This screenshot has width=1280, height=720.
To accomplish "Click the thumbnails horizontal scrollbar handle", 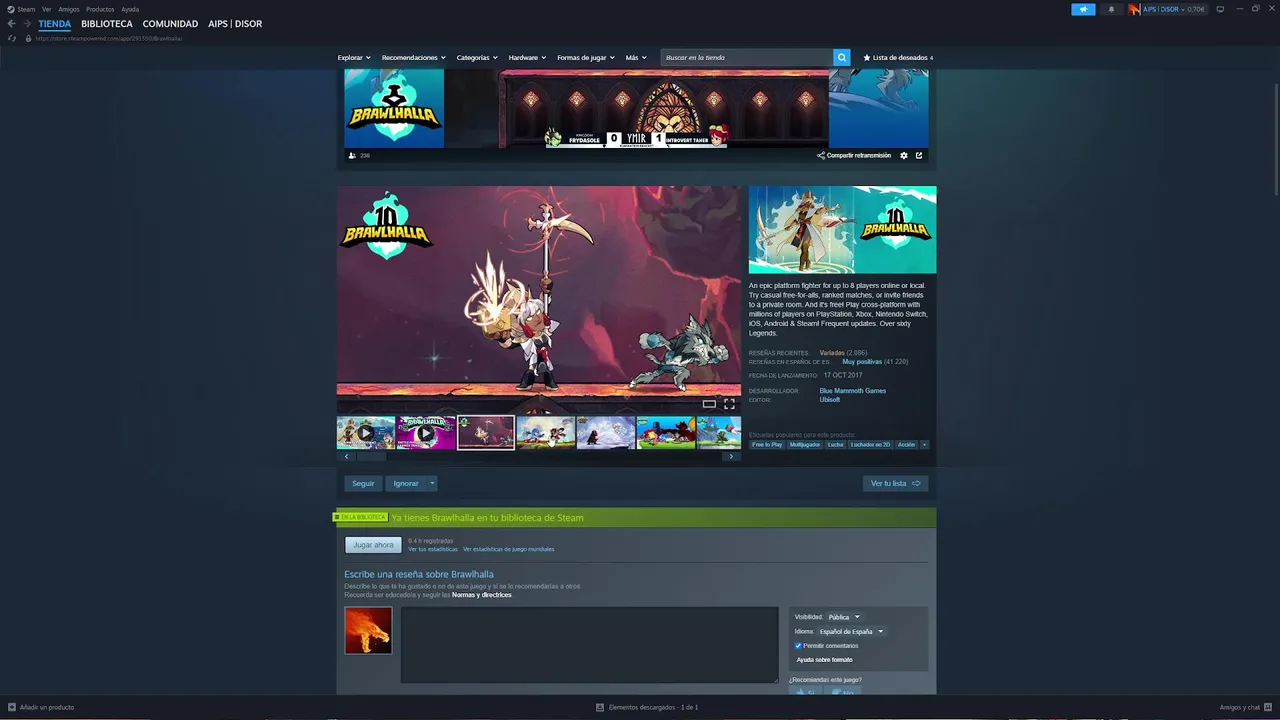I will click(x=372, y=456).
